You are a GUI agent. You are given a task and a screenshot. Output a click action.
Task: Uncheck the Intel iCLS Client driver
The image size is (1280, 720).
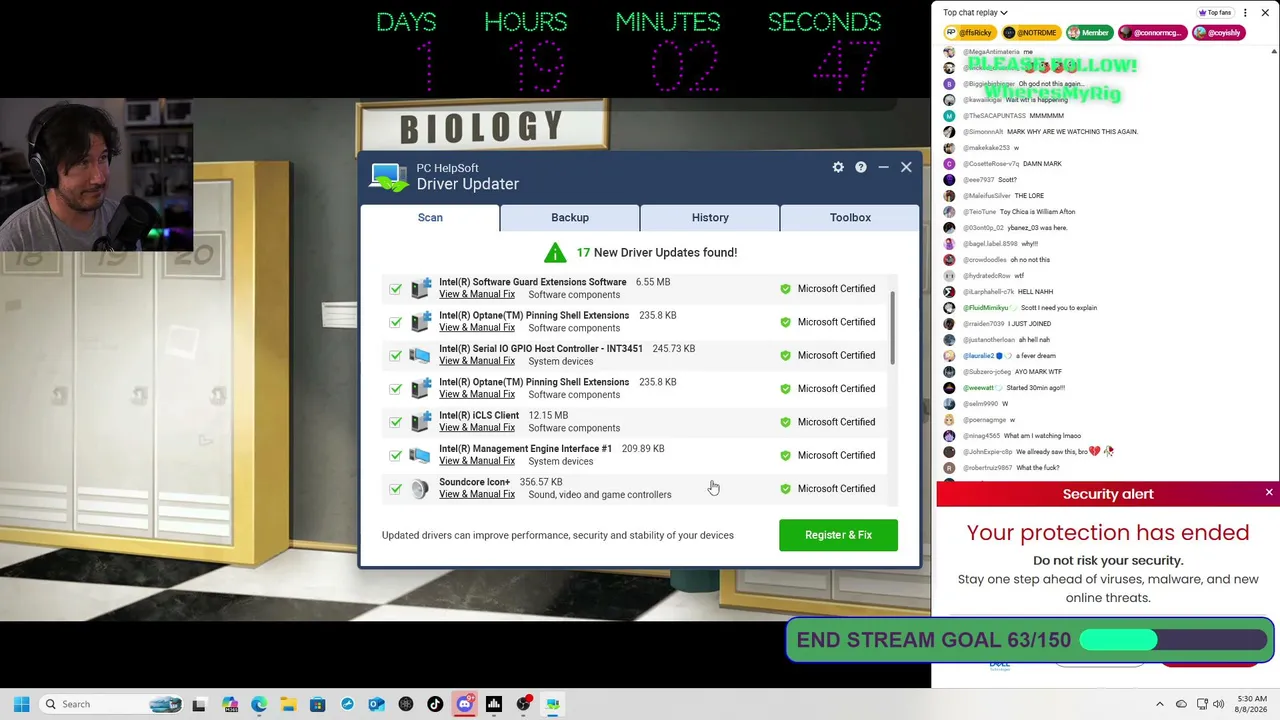click(x=396, y=422)
